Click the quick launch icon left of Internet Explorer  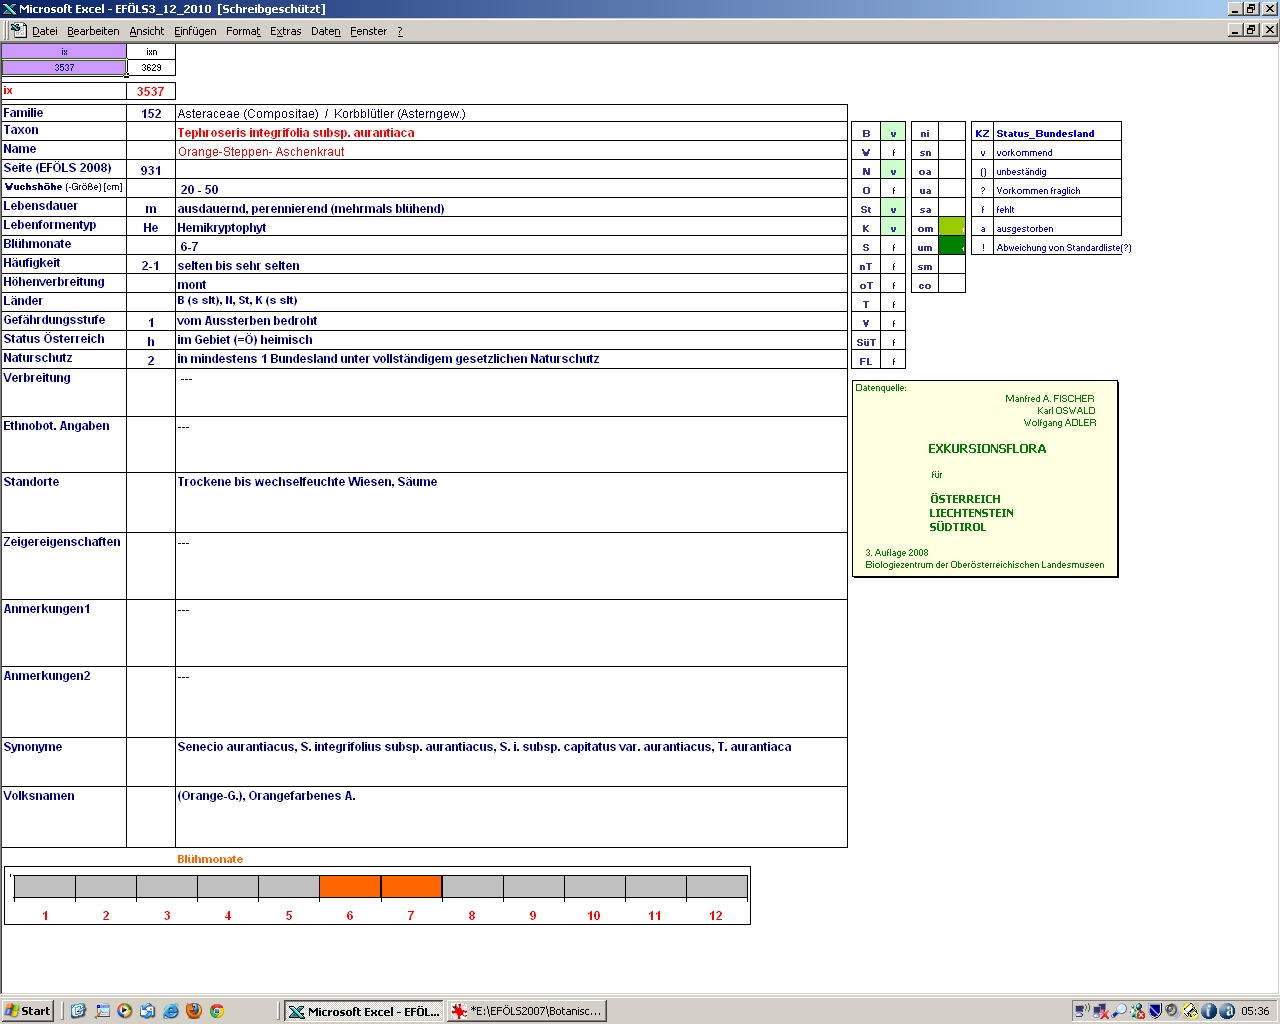click(147, 1011)
